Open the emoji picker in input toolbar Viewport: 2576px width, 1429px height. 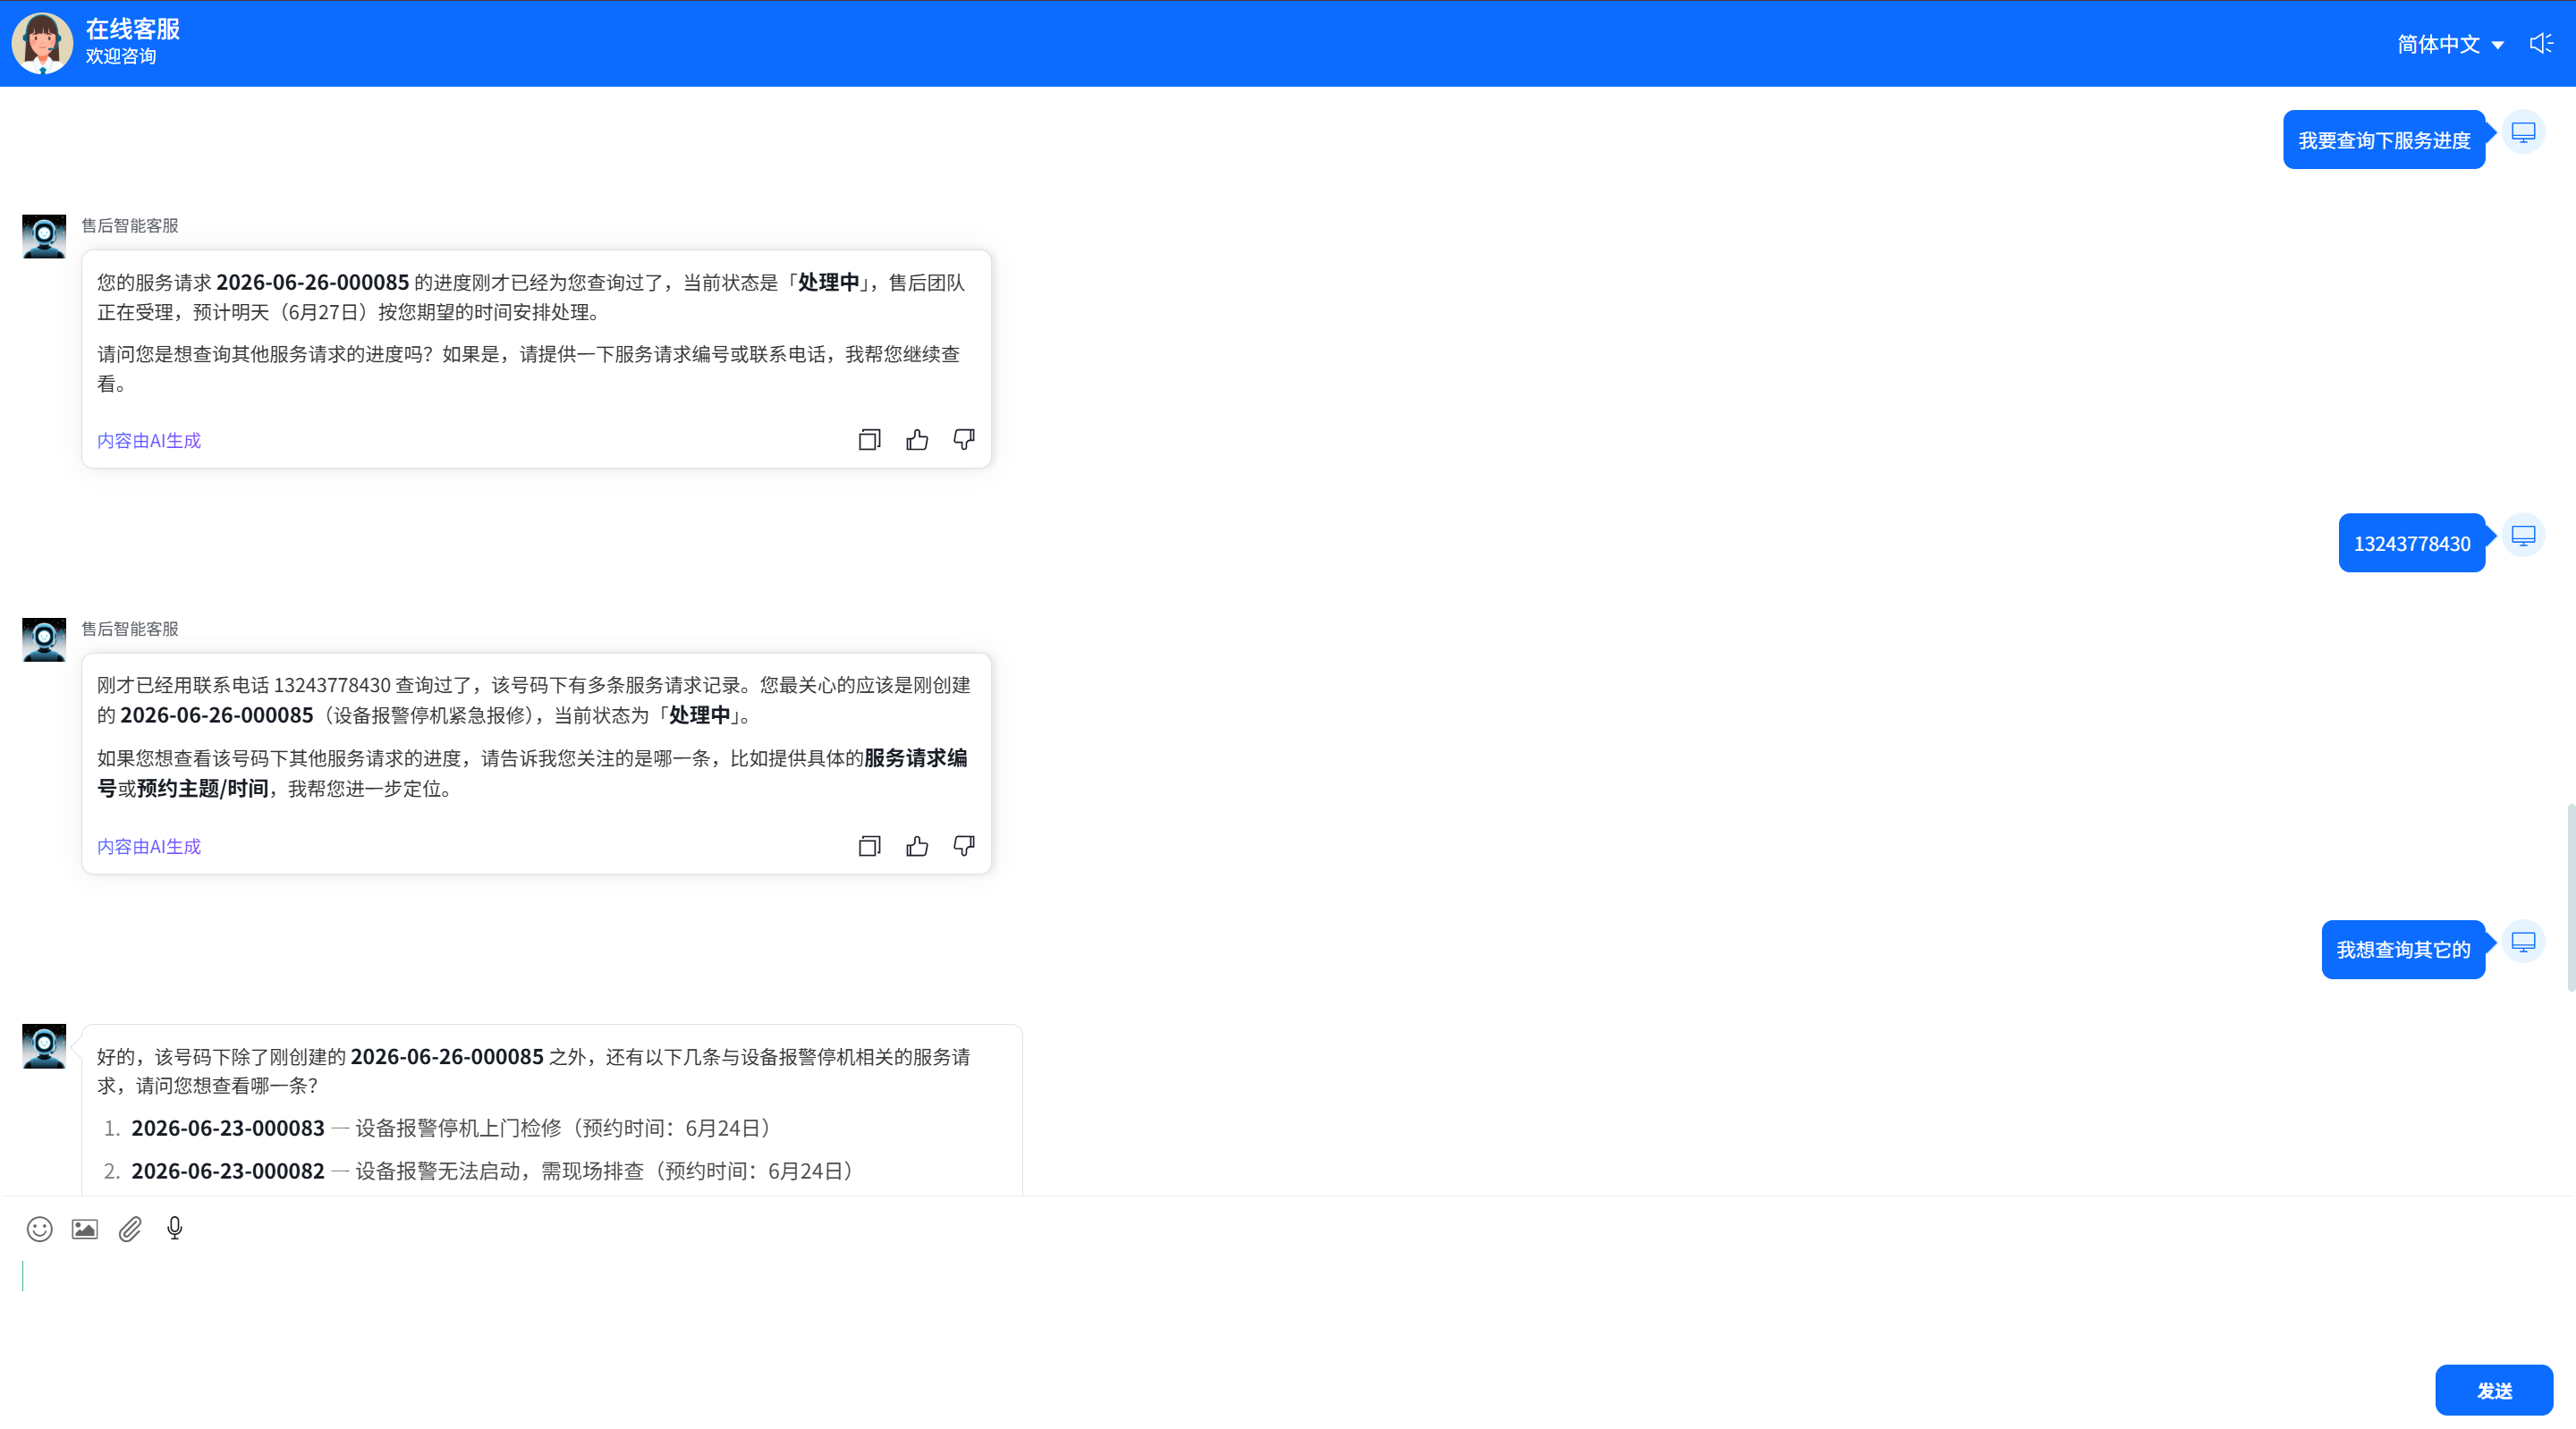(39, 1229)
